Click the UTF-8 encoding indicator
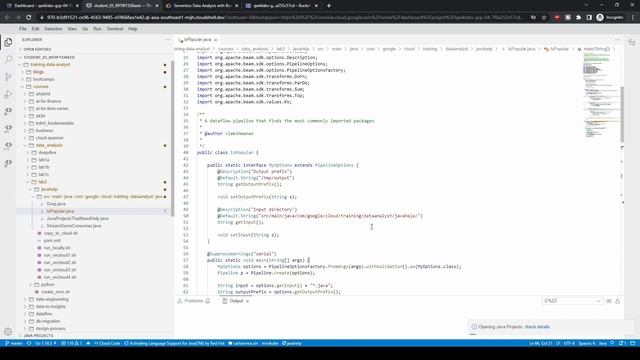Viewport: 640px width, 360px height. (x=569, y=343)
